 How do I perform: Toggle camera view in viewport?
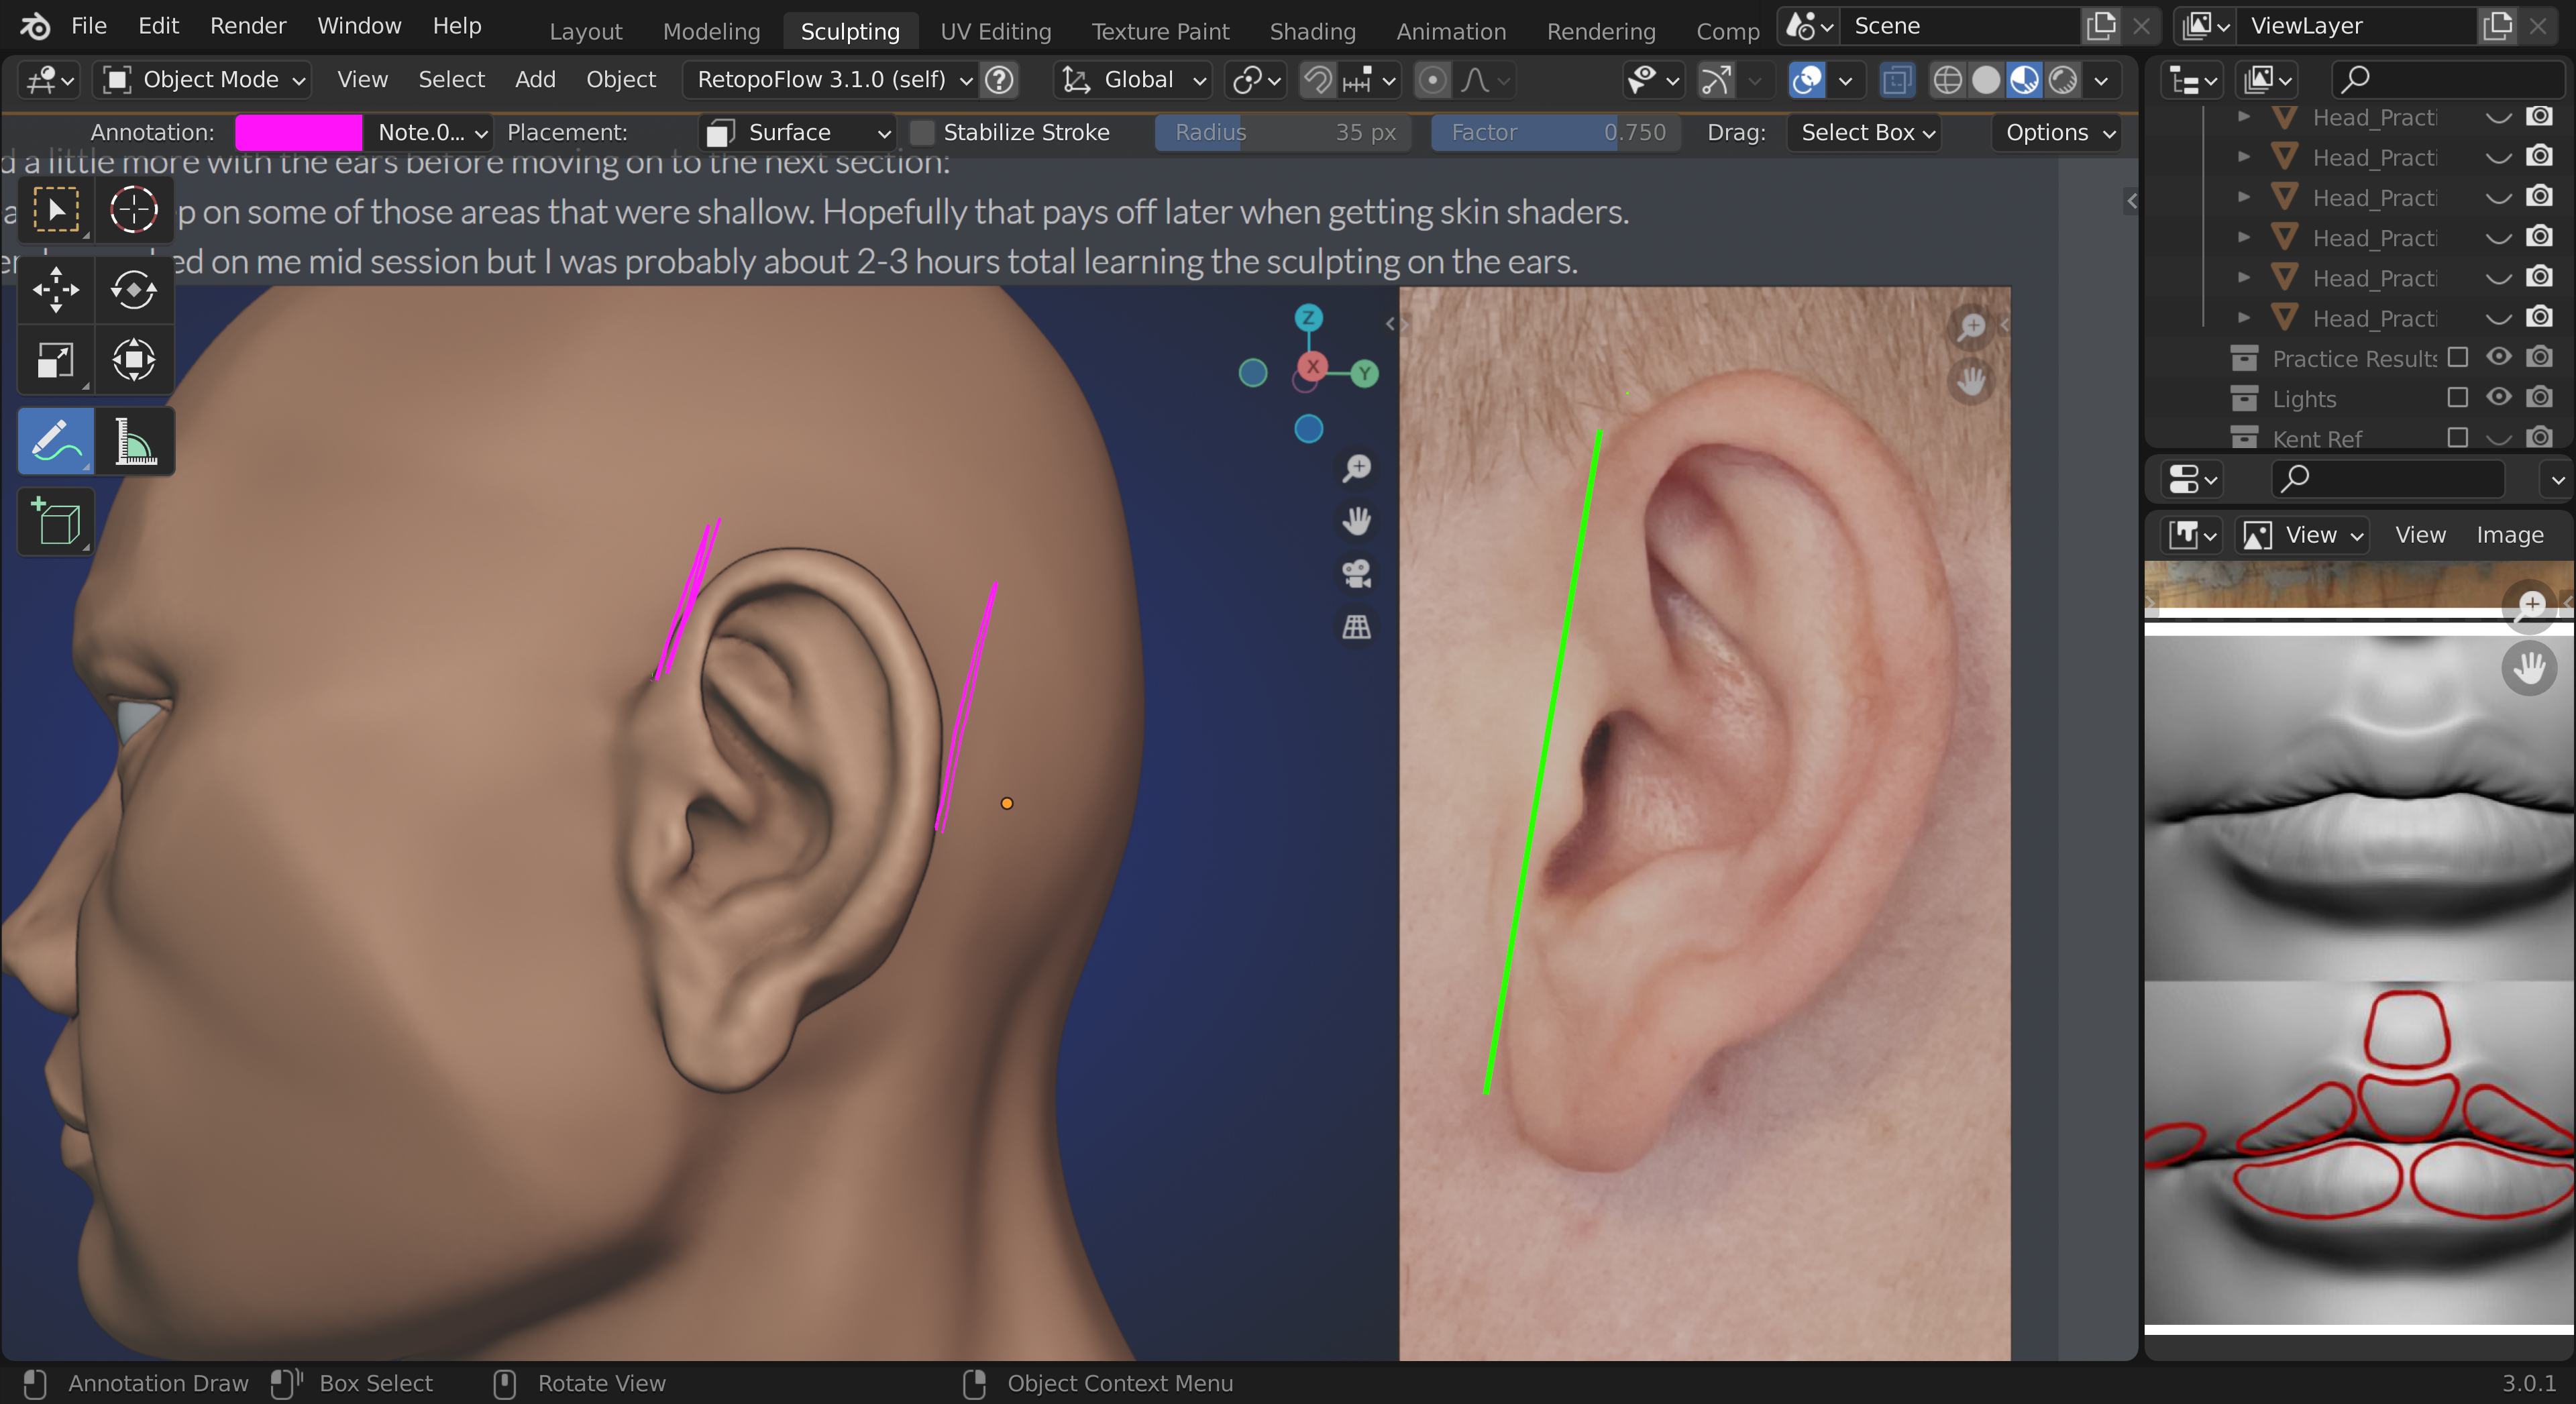1356,574
